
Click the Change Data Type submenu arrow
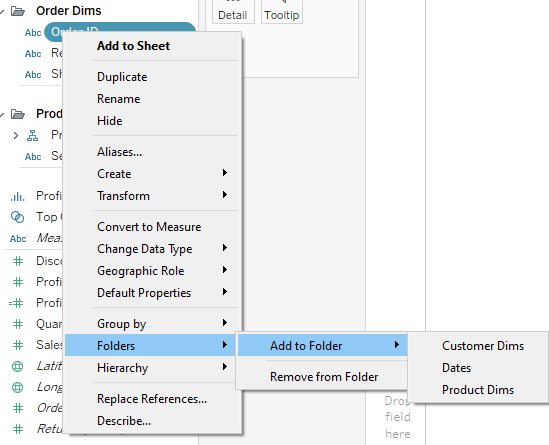coord(225,248)
